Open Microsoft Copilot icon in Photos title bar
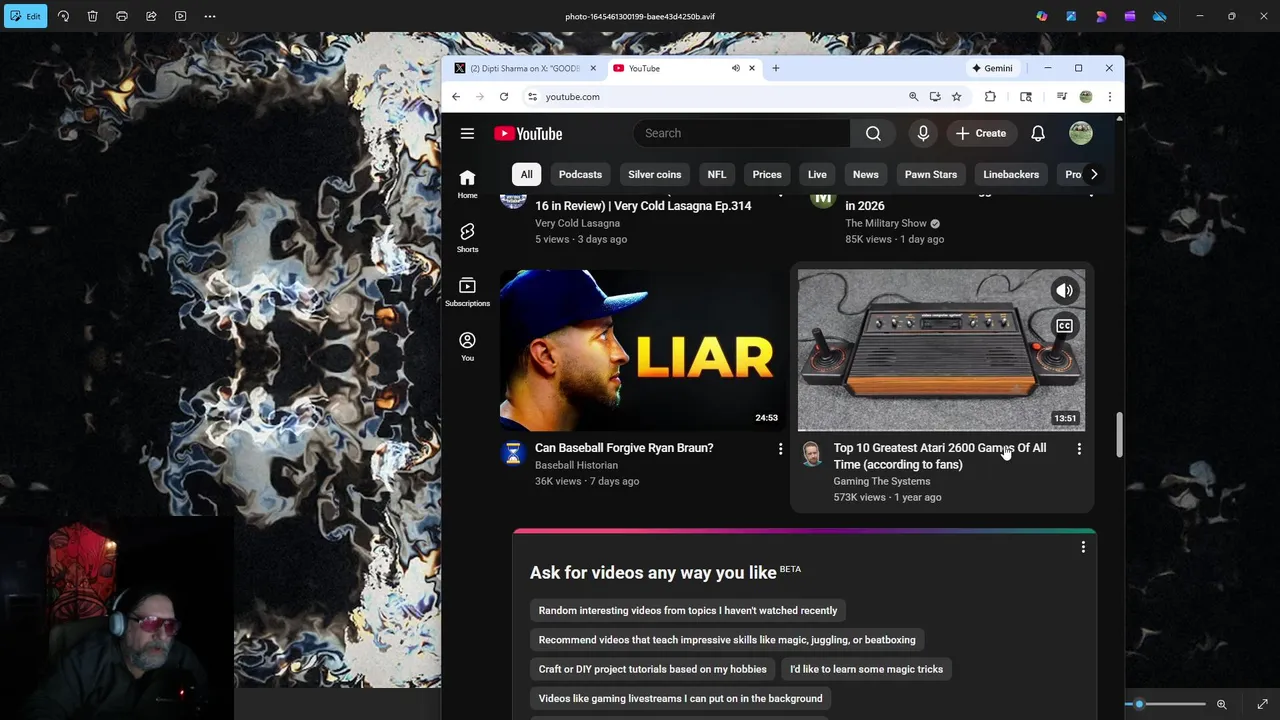Screen dimensions: 1280x720 [x=1042, y=16]
